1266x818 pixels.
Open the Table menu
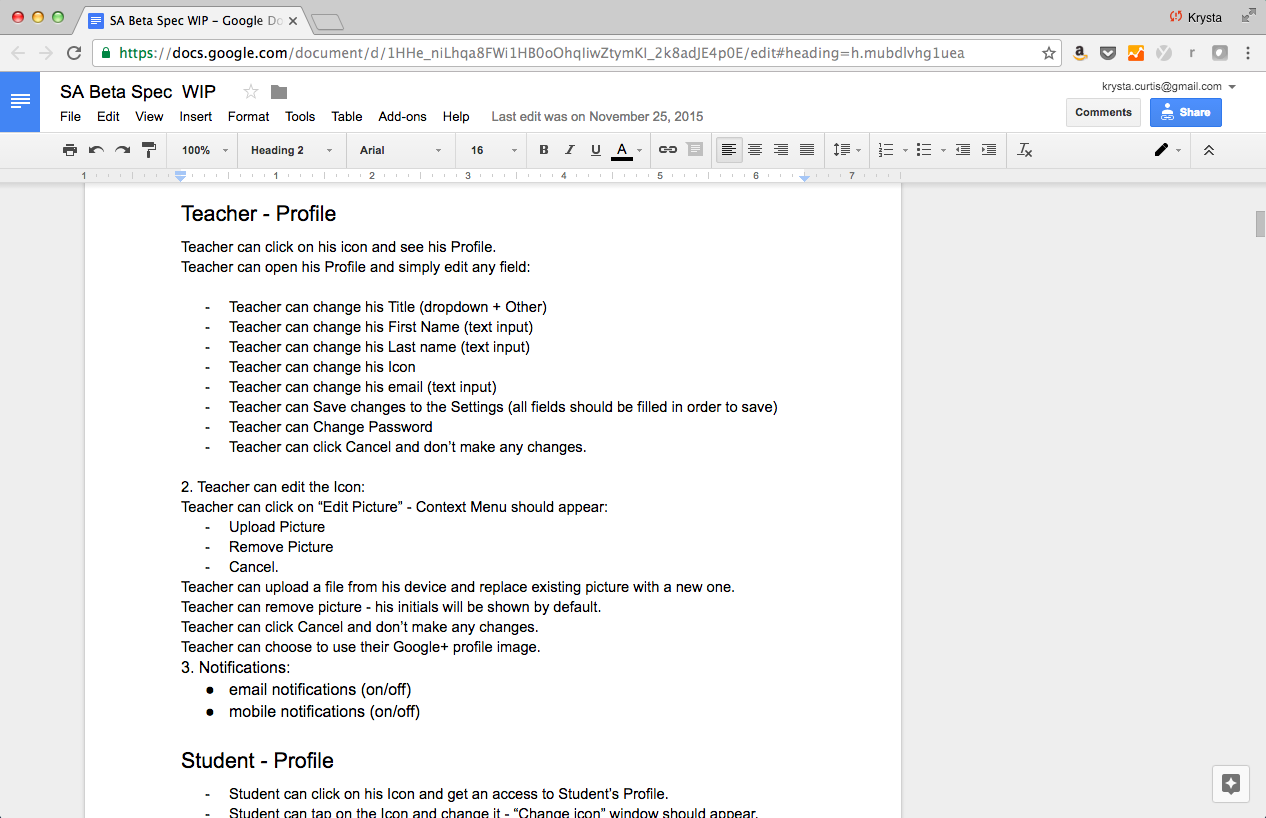point(347,116)
